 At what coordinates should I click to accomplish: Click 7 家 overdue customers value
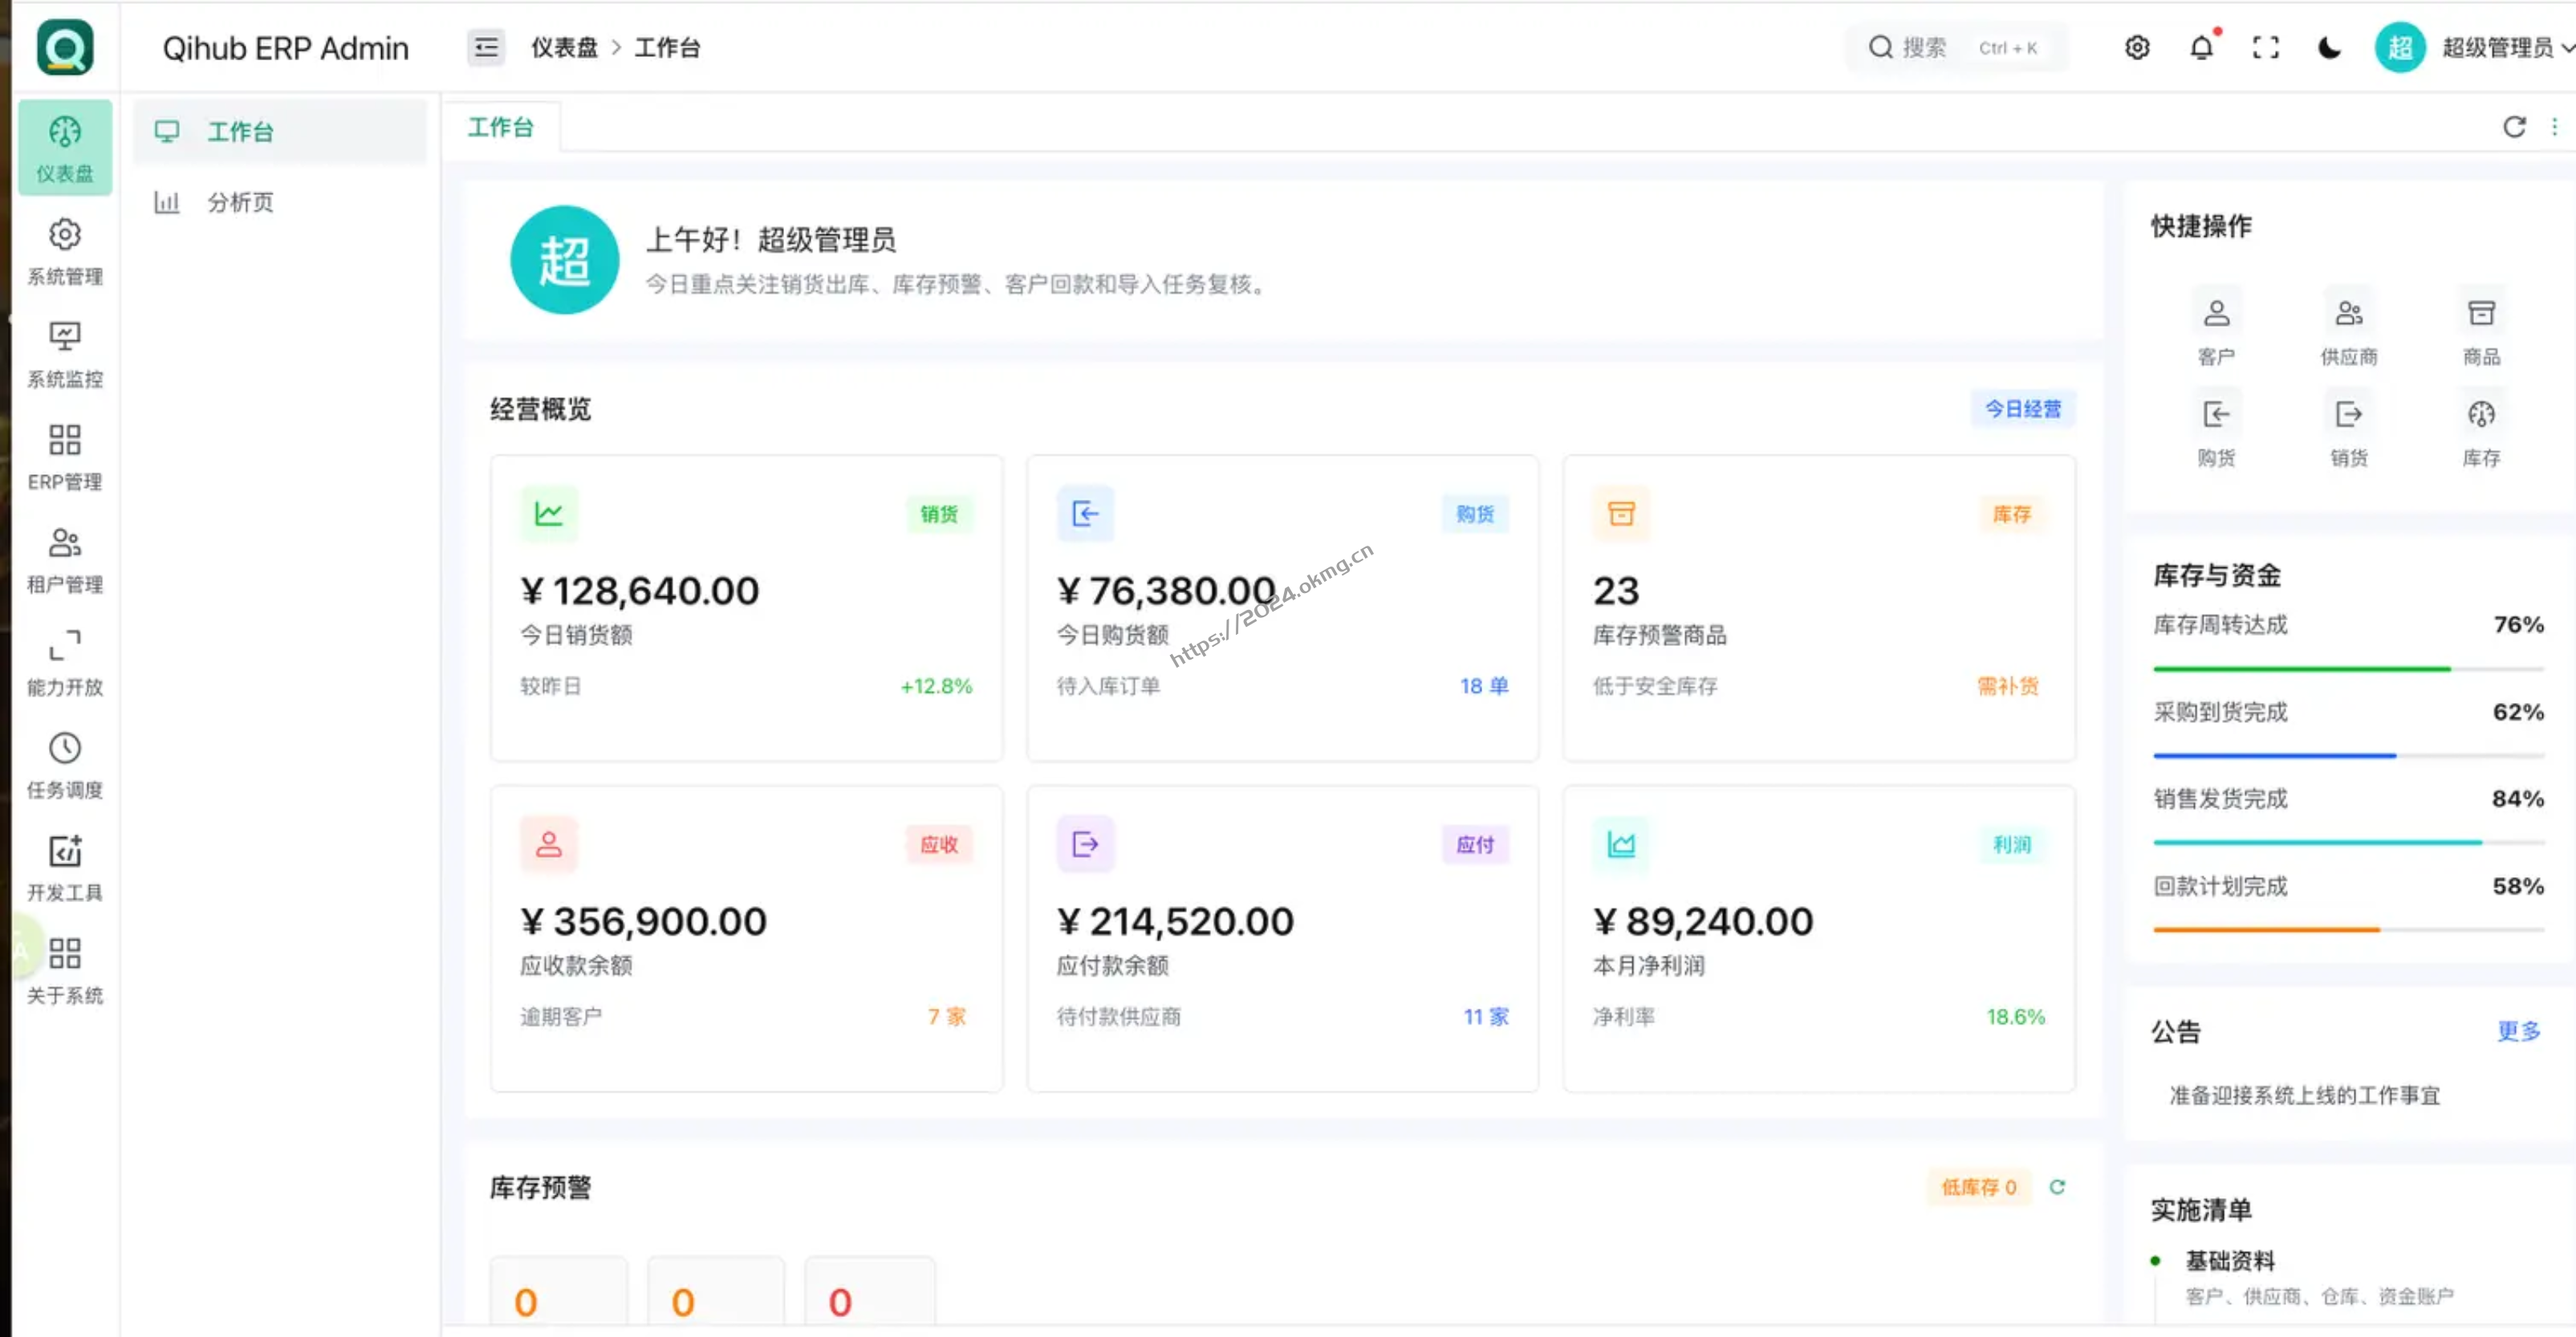pyautogui.click(x=946, y=1017)
